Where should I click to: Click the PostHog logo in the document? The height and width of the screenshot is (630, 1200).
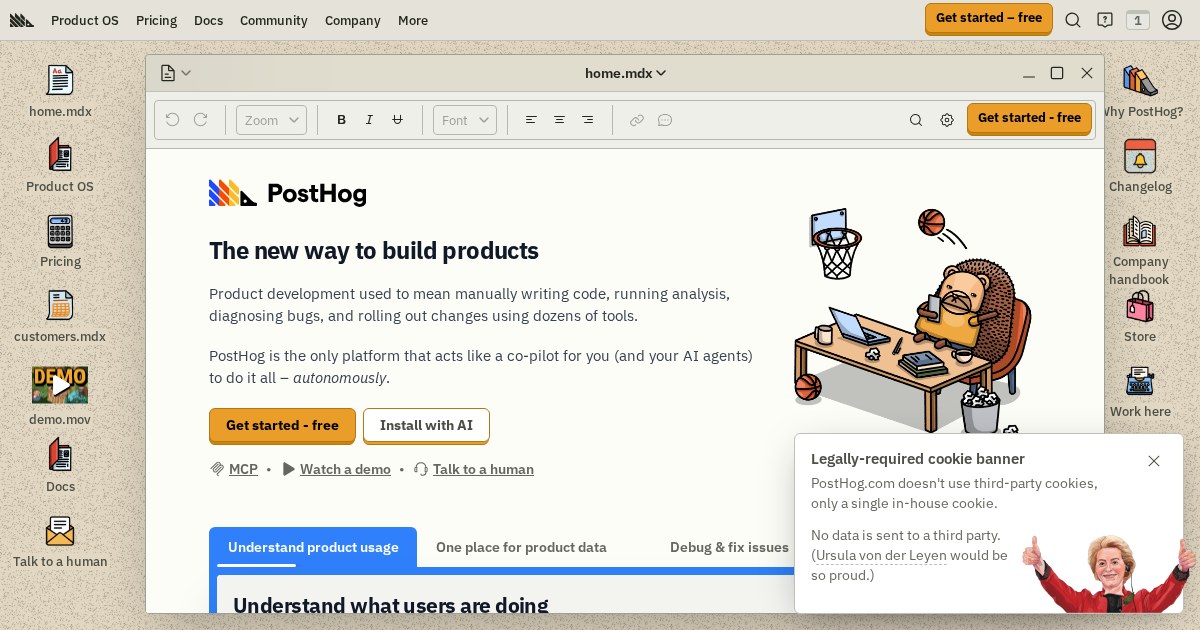pos(288,193)
